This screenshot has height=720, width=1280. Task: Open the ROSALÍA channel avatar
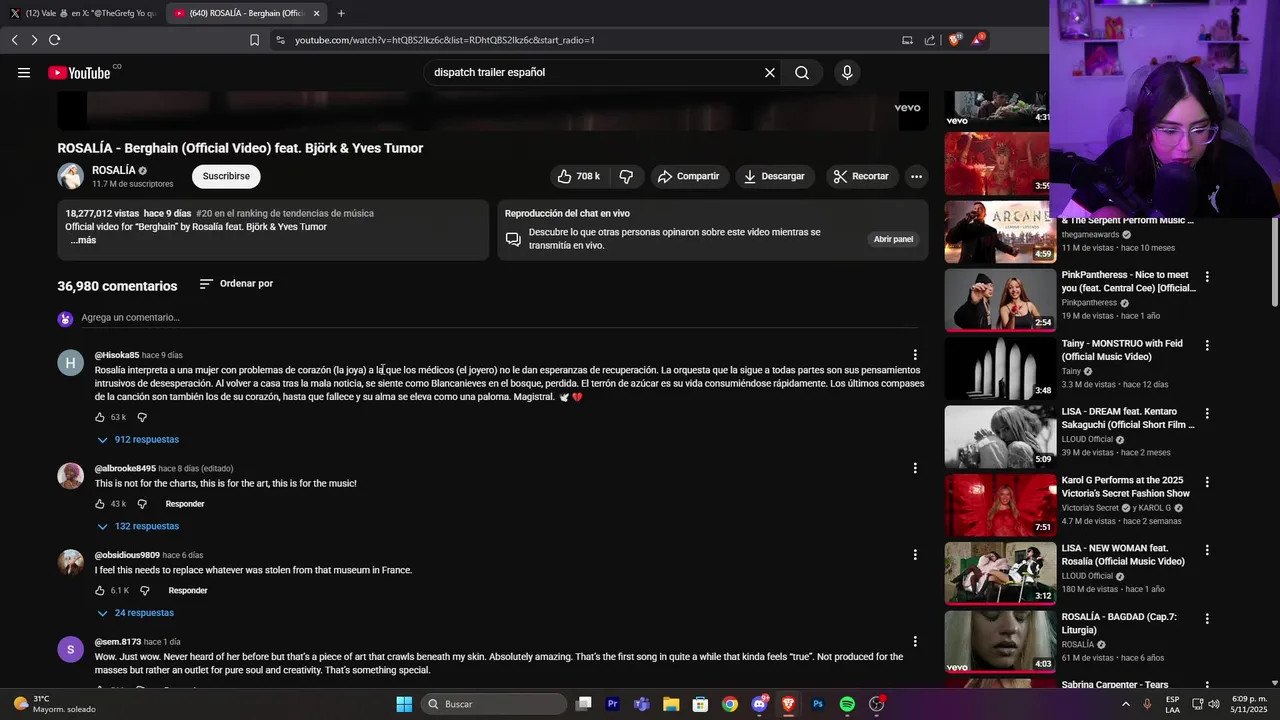pyautogui.click(x=71, y=176)
